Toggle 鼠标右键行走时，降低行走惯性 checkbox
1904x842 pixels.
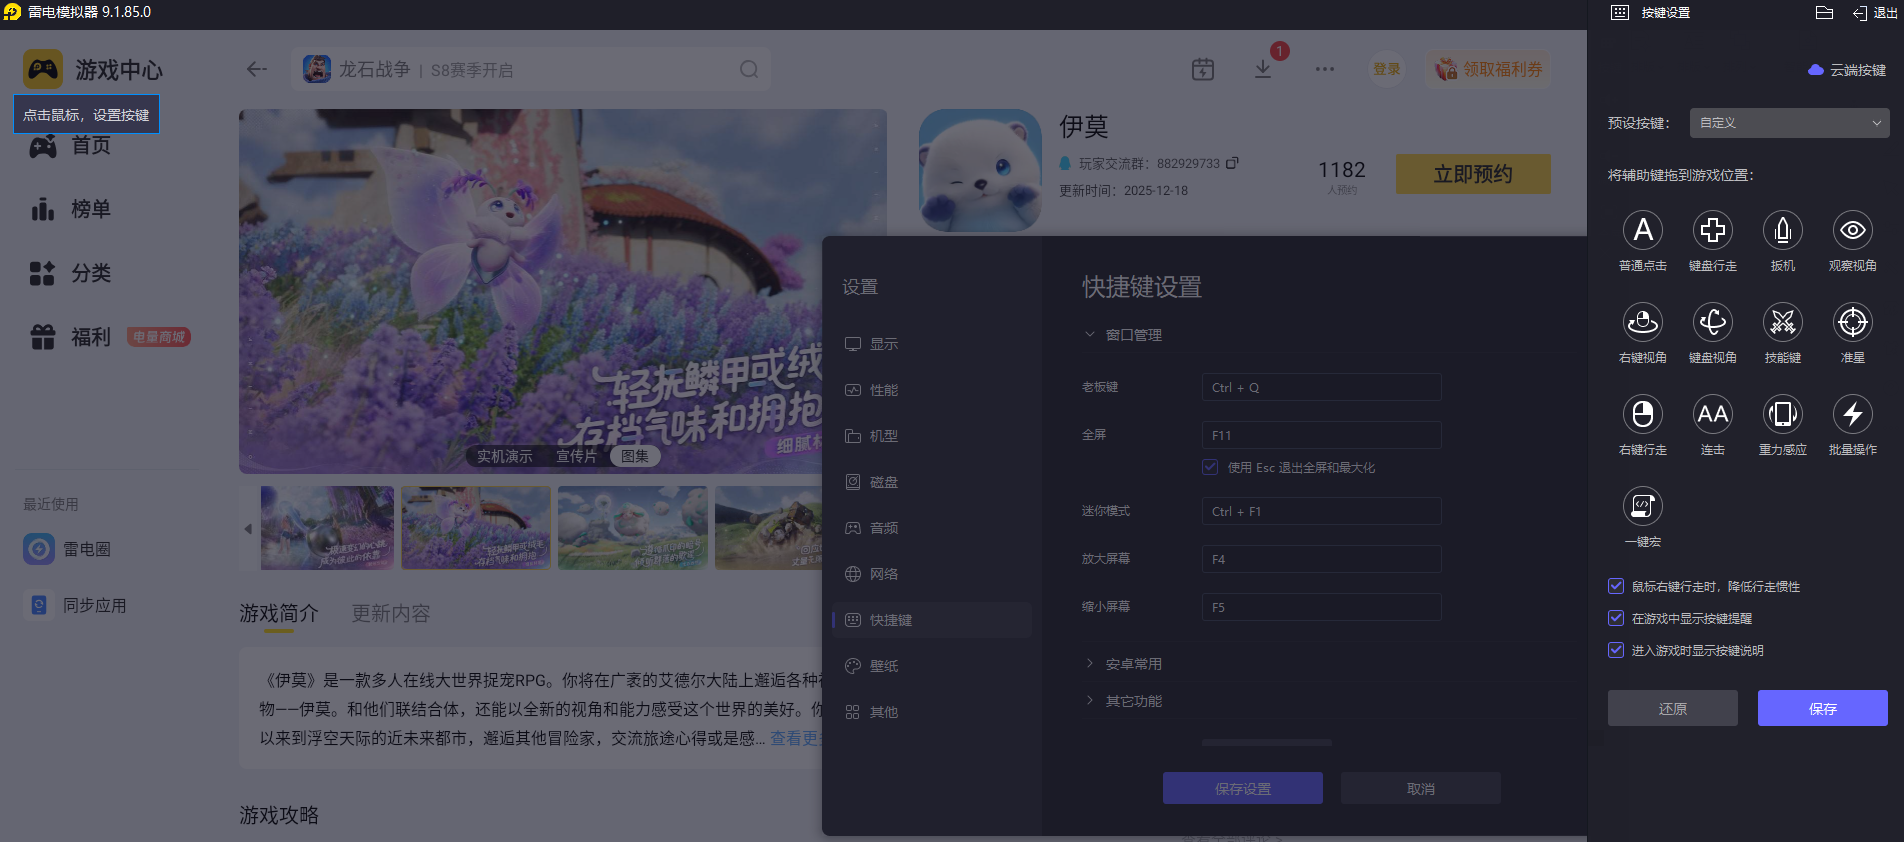[1615, 586]
